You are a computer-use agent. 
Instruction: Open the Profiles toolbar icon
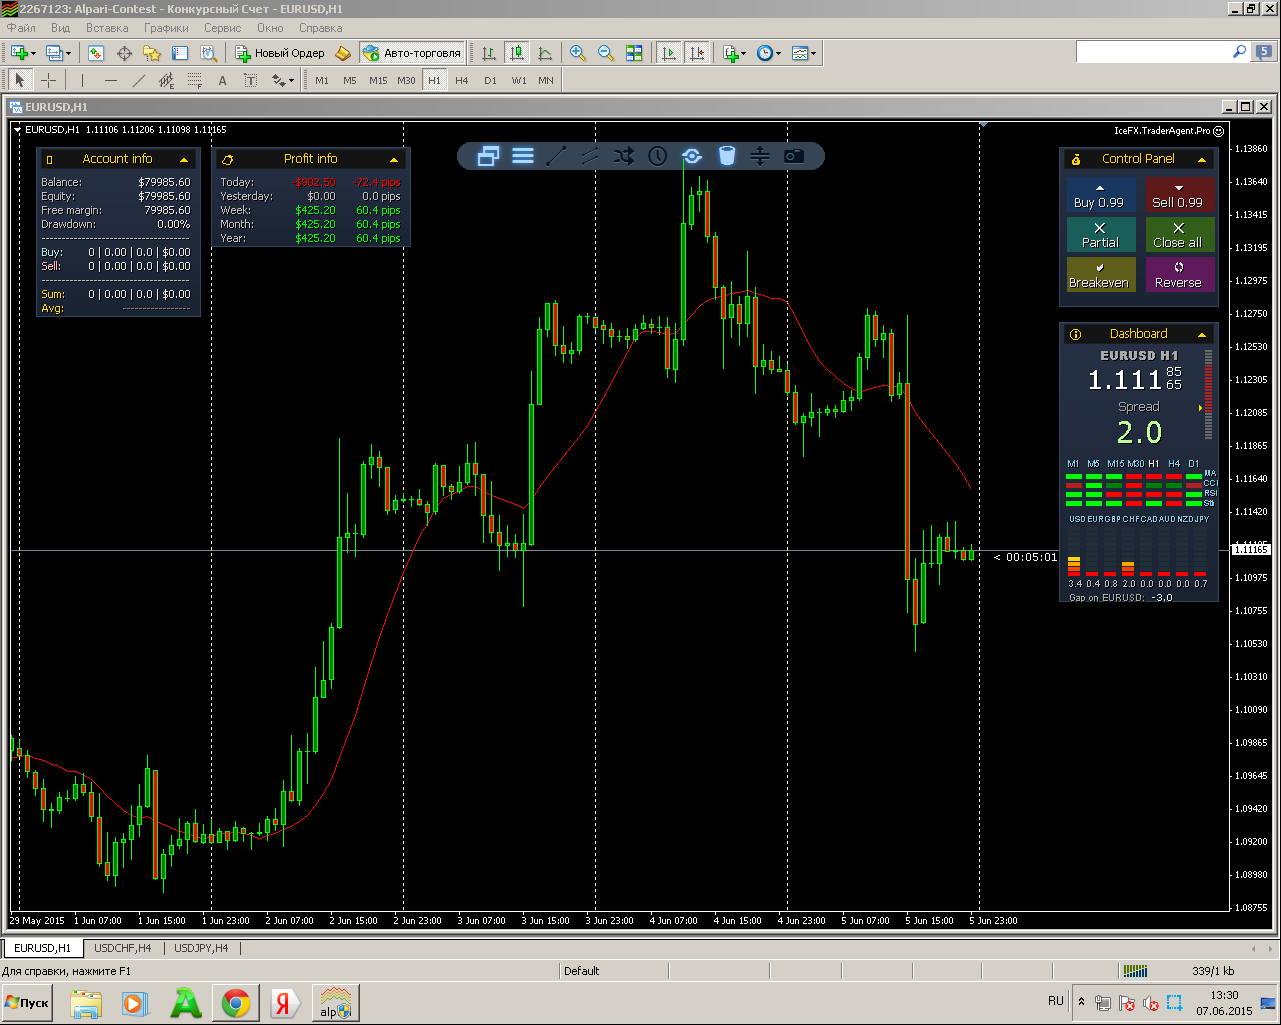[54, 53]
